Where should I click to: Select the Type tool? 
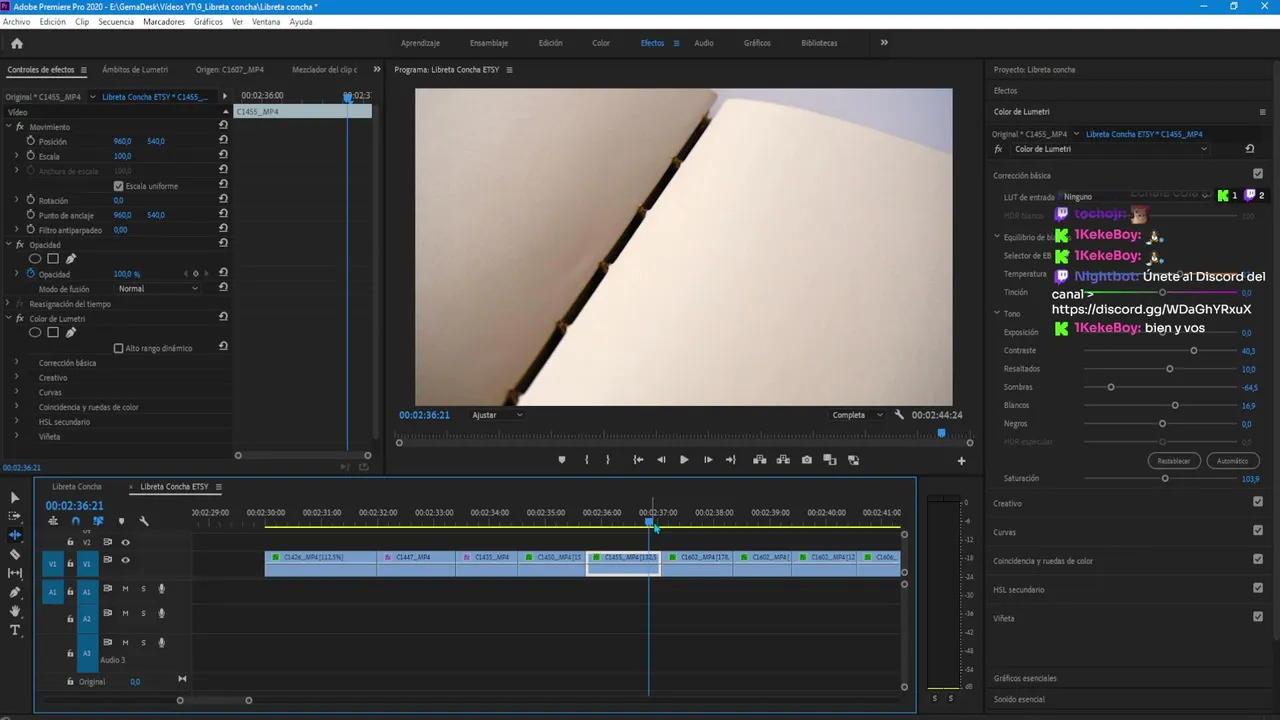[x=15, y=630]
